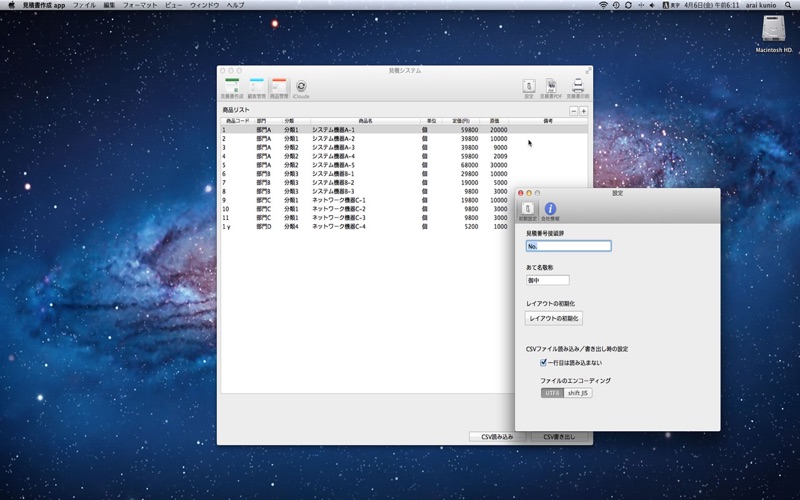This screenshot has width=800, height=500.
Task: Click the レイアウトの初期化 button
Action: coord(554,318)
